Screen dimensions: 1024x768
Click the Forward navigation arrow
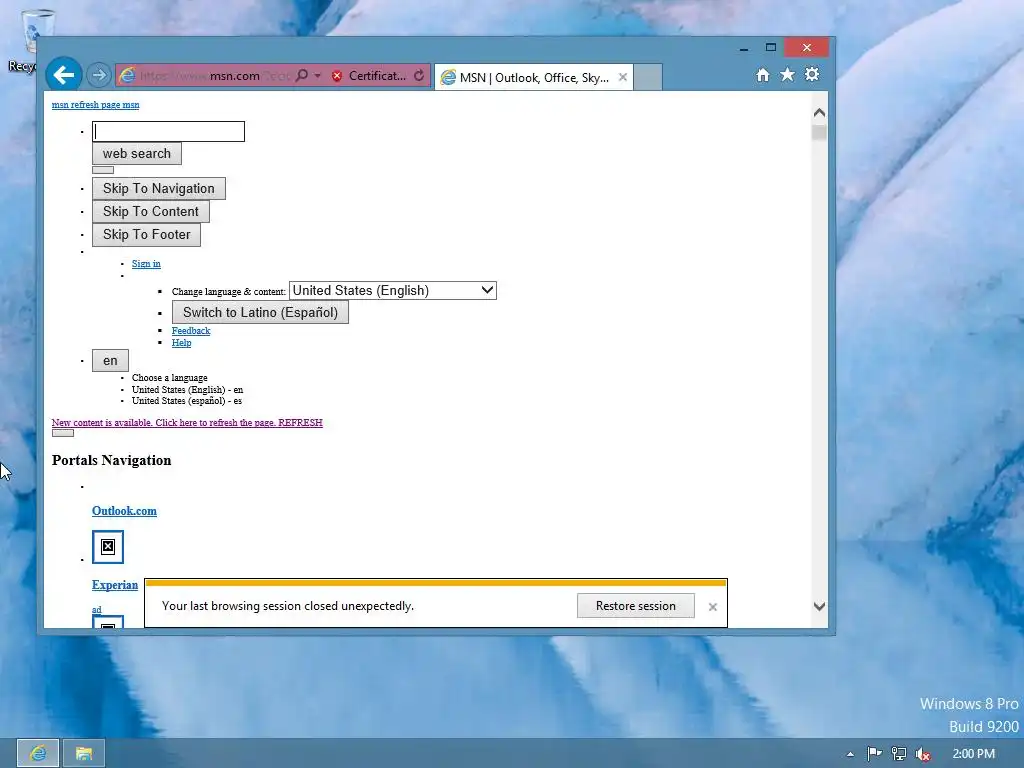pyautogui.click(x=99, y=75)
